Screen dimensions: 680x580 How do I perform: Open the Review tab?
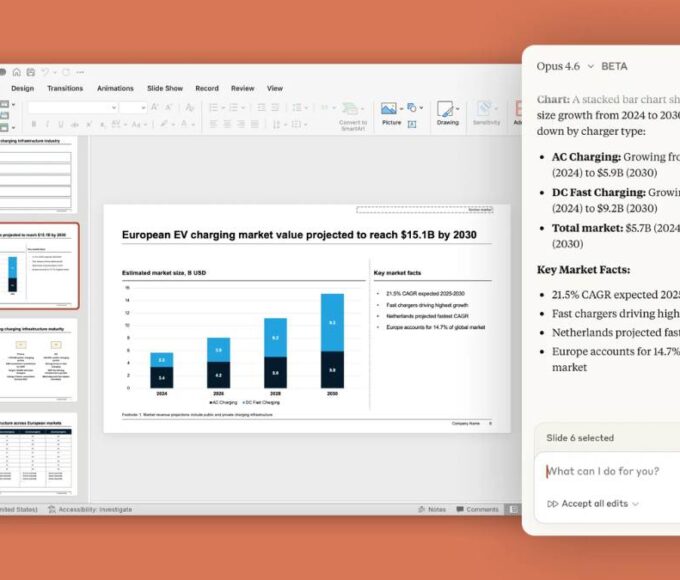point(242,88)
